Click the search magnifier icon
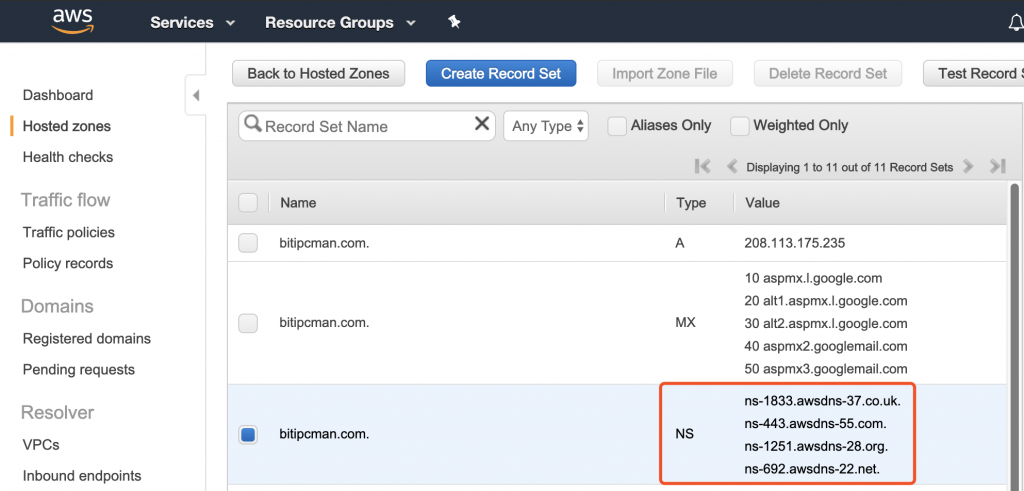 (253, 124)
